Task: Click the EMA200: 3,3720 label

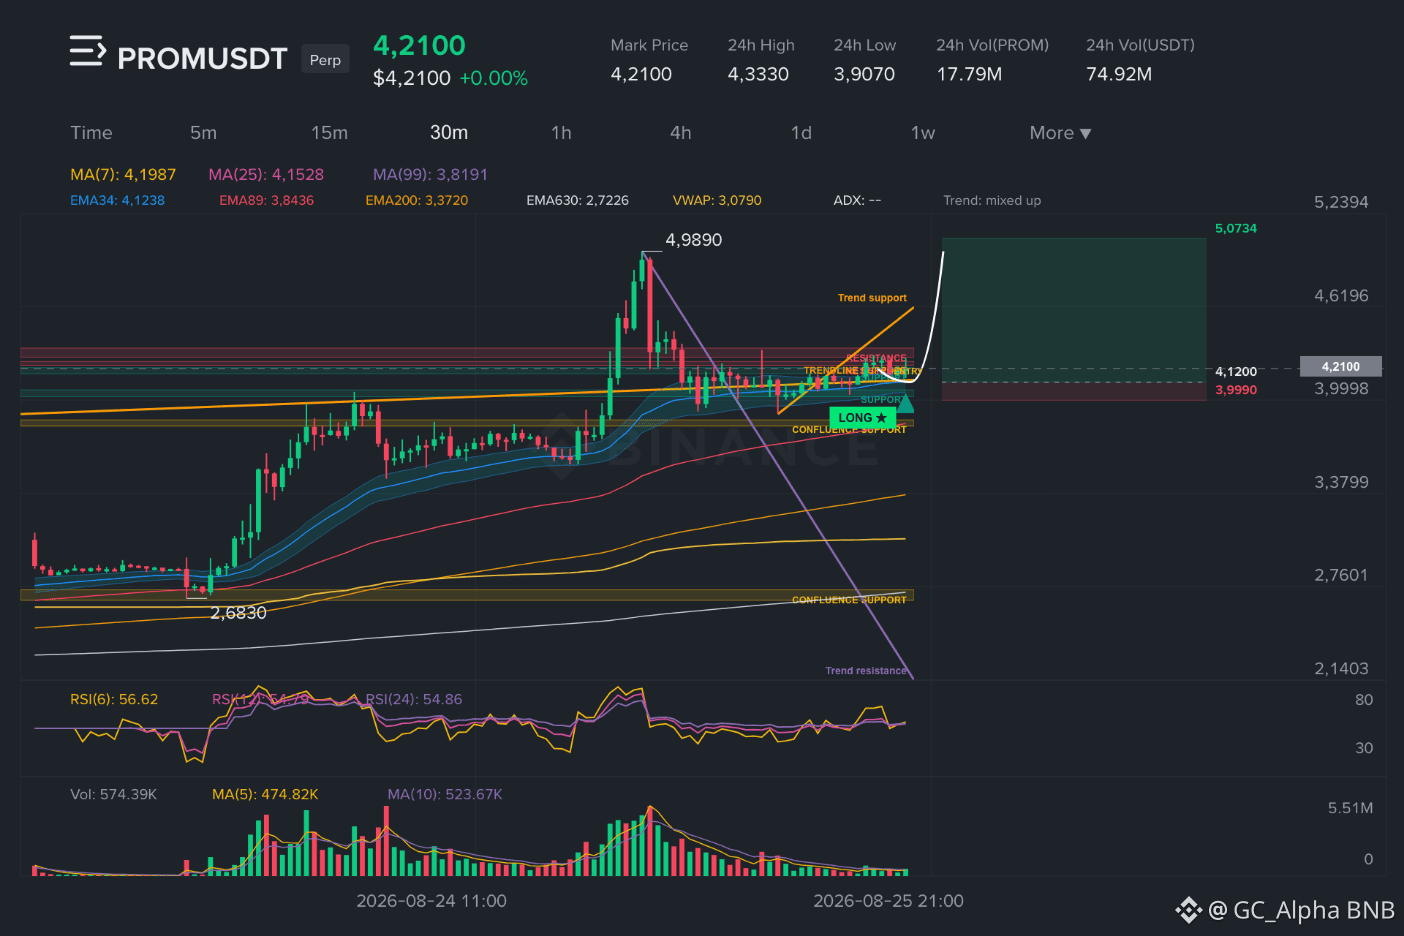Action: point(416,200)
